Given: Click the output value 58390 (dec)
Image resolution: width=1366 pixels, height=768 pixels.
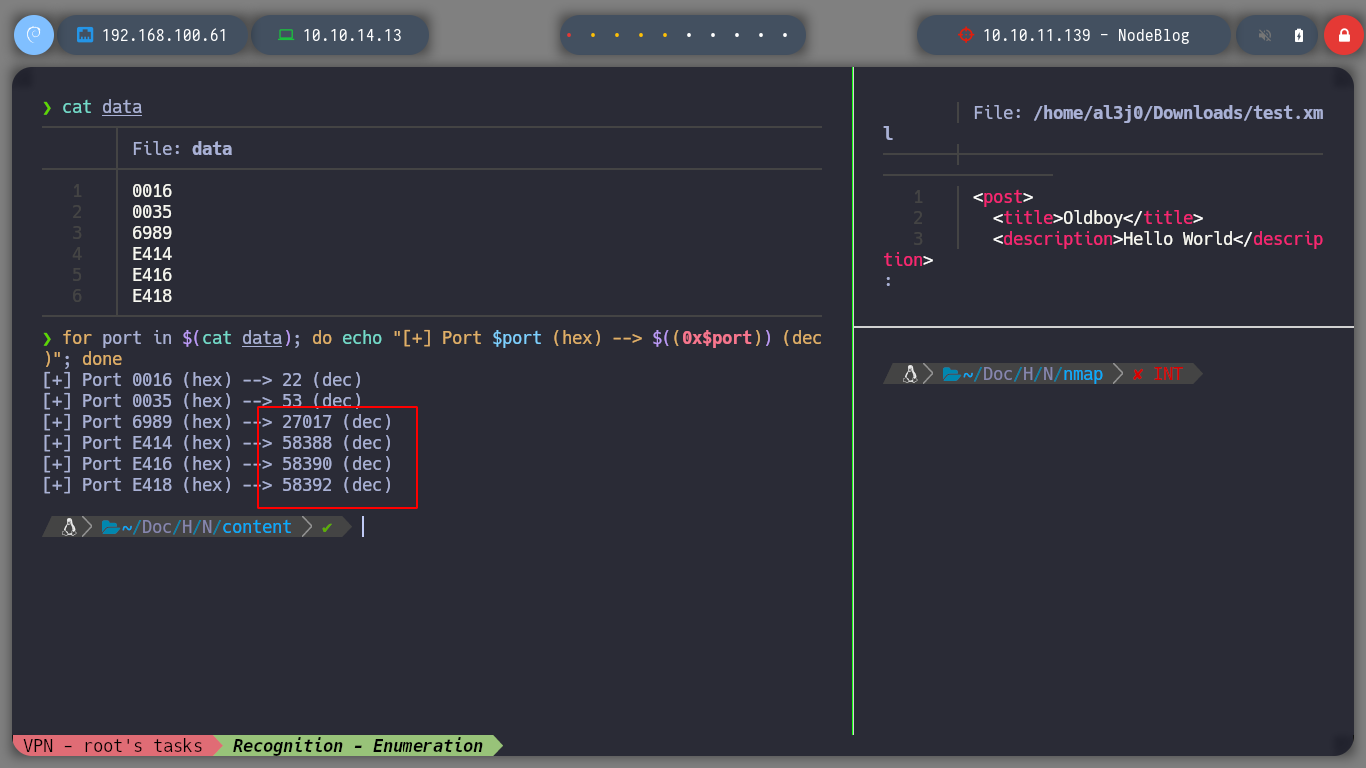Looking at the screenshot, I should point(337,464).
